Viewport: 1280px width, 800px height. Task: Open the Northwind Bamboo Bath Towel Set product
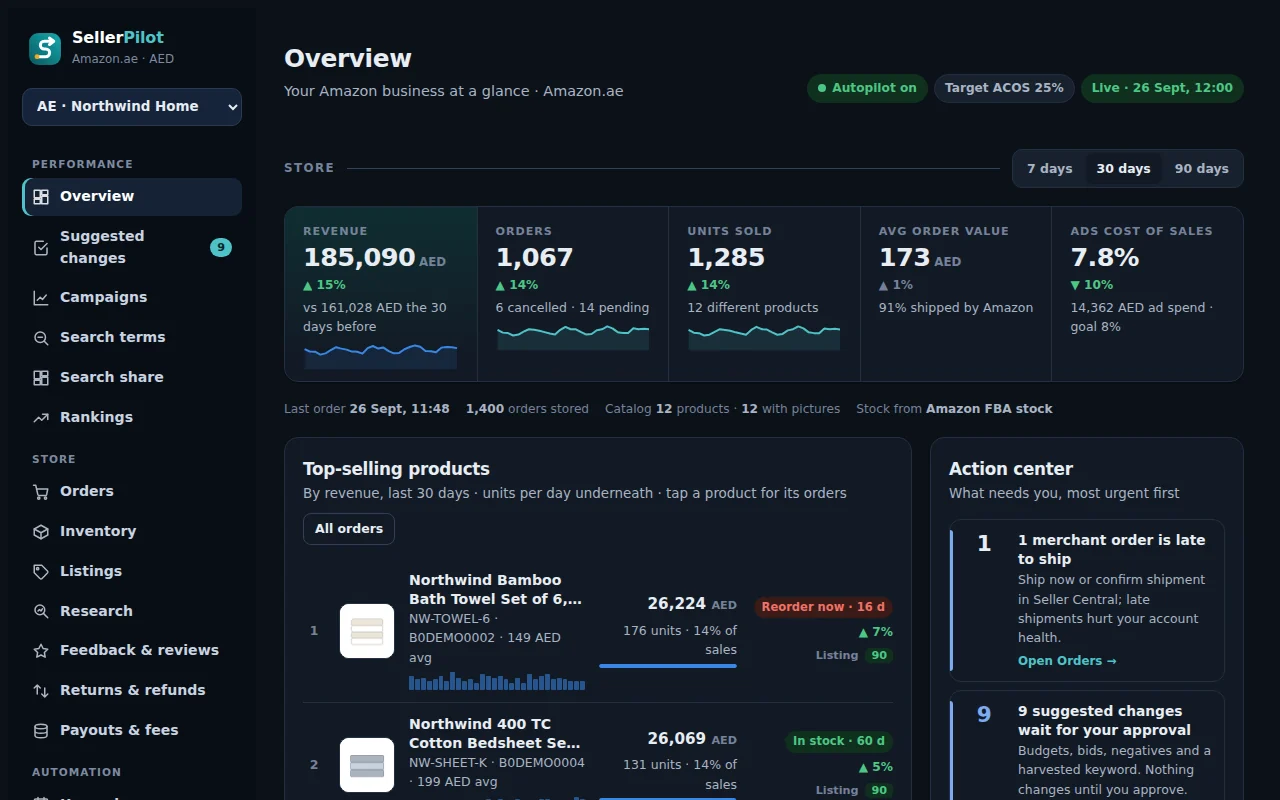pyautogui.click(x=495, y=590)
